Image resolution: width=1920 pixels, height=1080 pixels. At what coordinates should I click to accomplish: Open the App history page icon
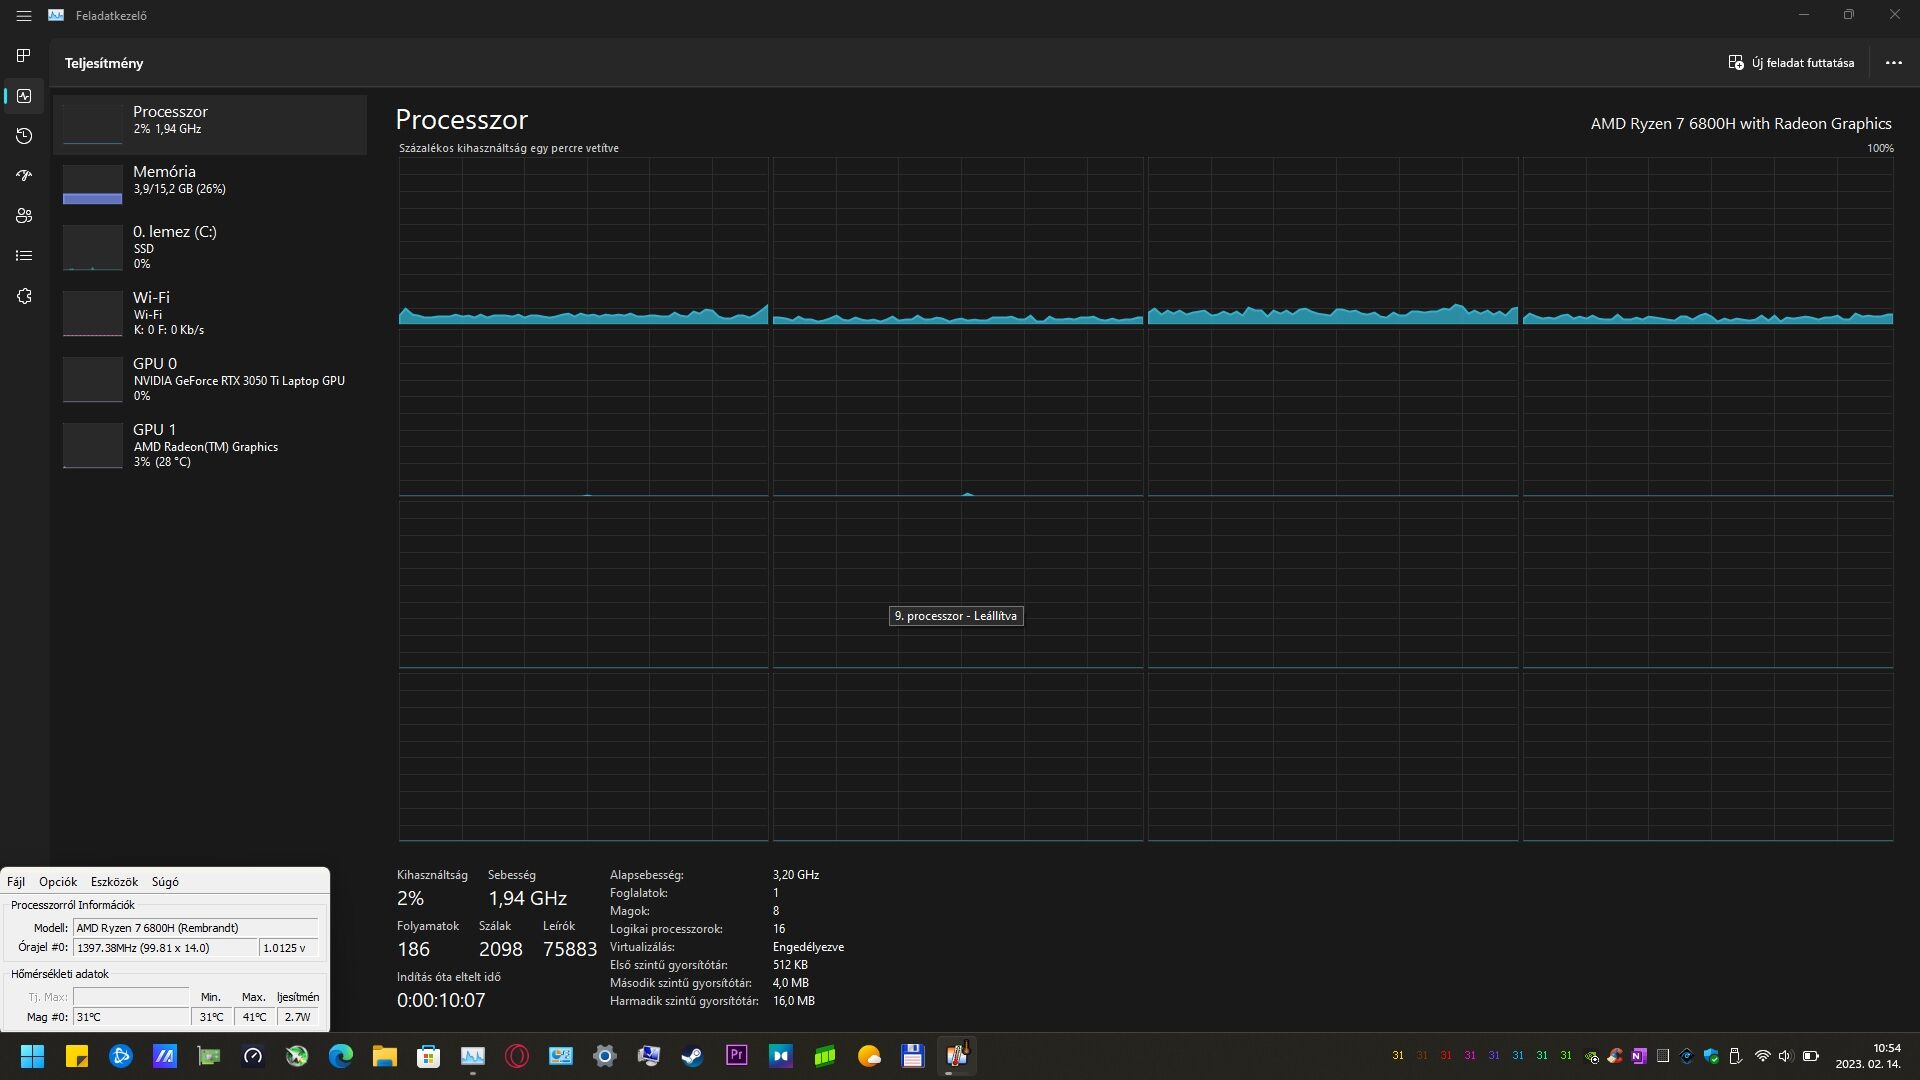pos(24,136)
